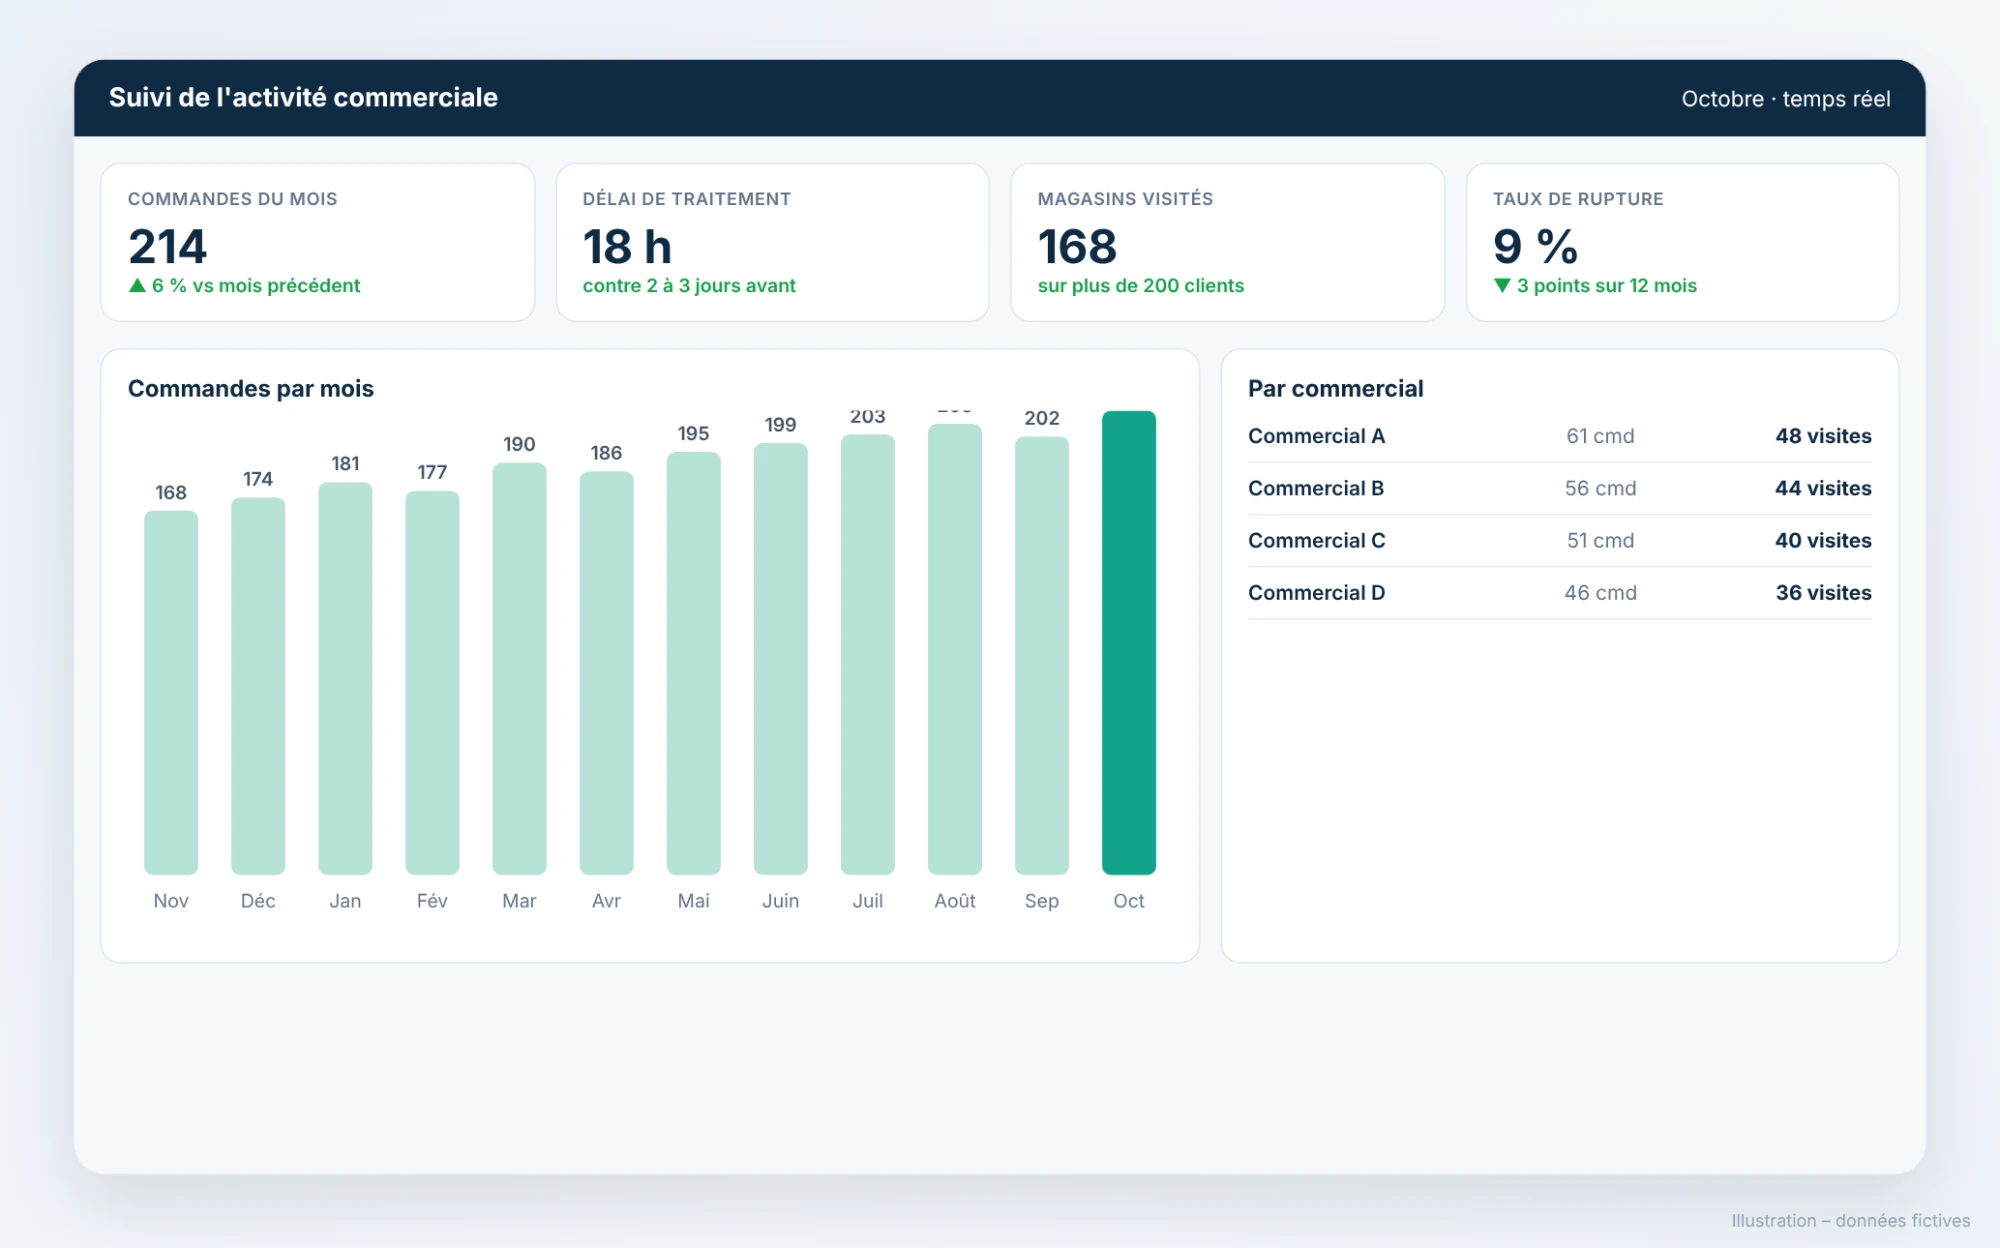Screen dimensions: 2000x1248
Task: Select the Fév bar labeled 177
Action: (x=432, y=683)
